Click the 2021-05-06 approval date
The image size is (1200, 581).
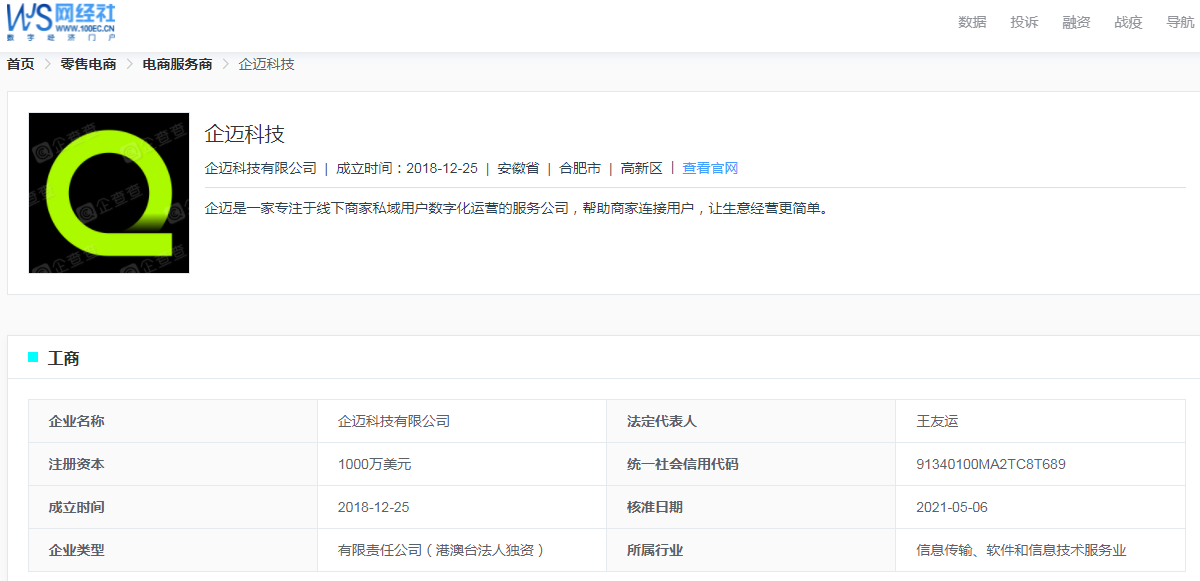[952, 507]
